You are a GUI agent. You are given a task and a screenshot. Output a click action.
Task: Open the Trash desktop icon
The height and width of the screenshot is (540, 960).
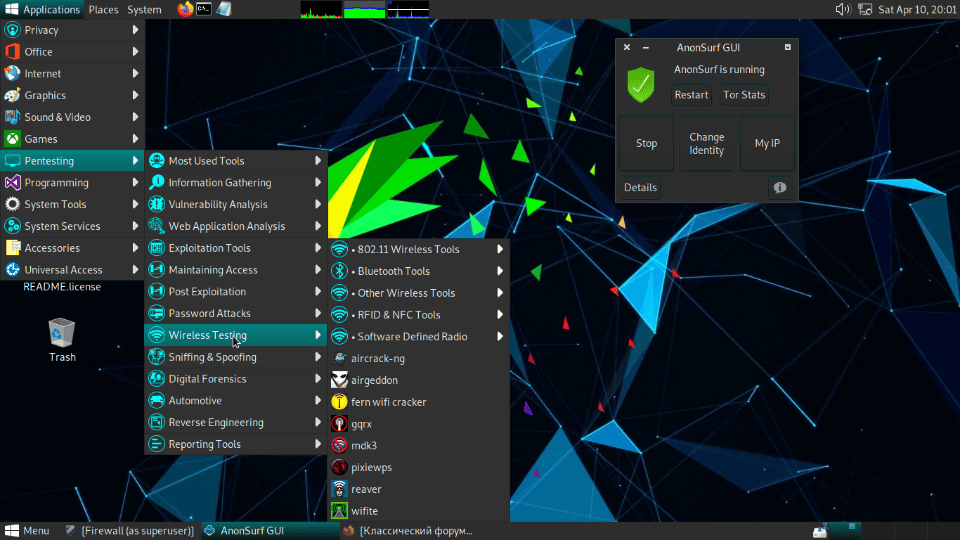pos(62,340)
